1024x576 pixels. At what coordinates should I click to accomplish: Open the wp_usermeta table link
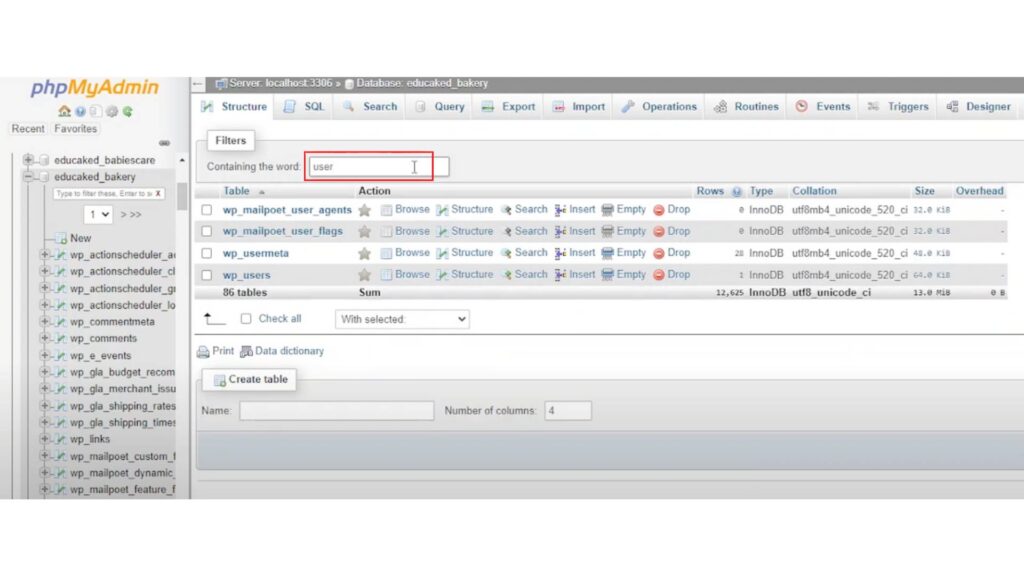255,253
